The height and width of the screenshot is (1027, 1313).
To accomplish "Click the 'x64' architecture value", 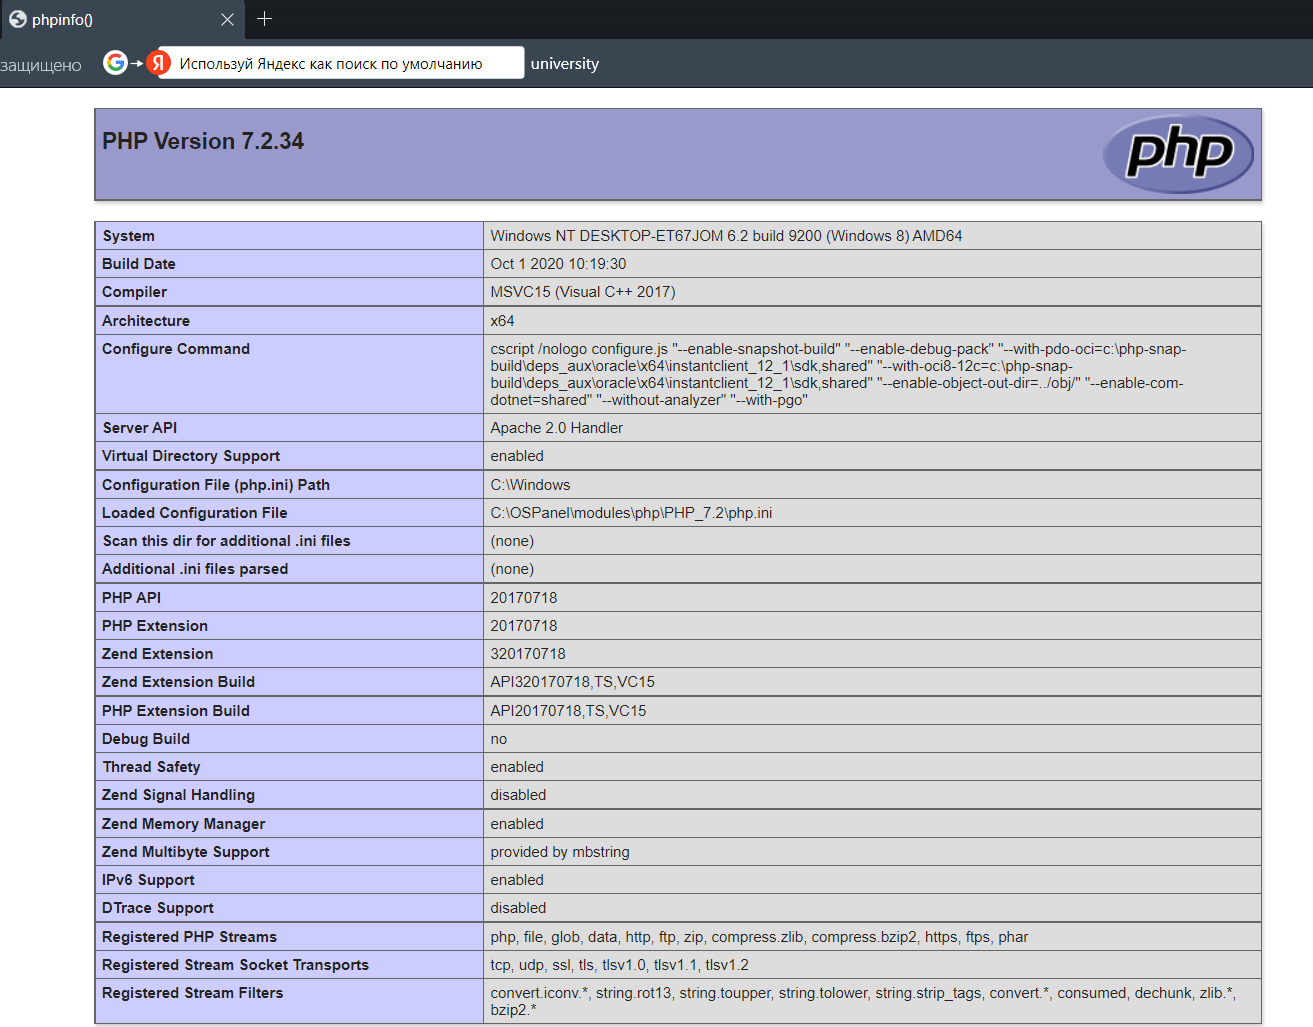I will pyautogui.click(x=502, y=321).
